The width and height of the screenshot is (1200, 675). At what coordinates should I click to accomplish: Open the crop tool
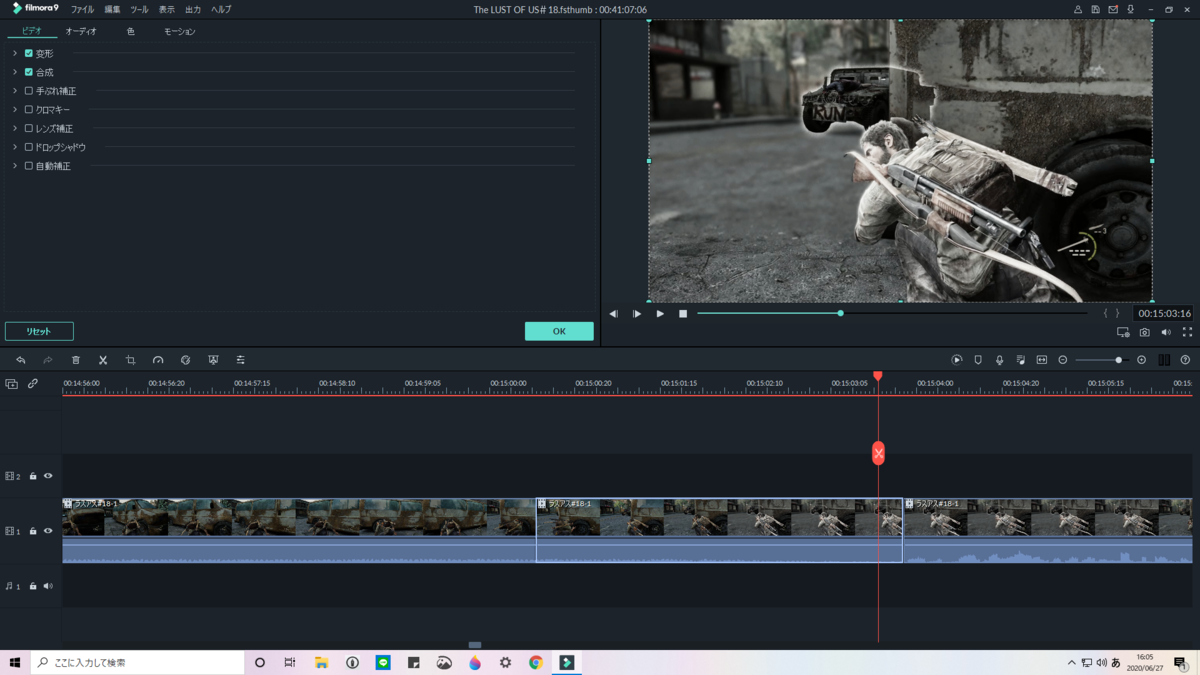click(130, 360)
